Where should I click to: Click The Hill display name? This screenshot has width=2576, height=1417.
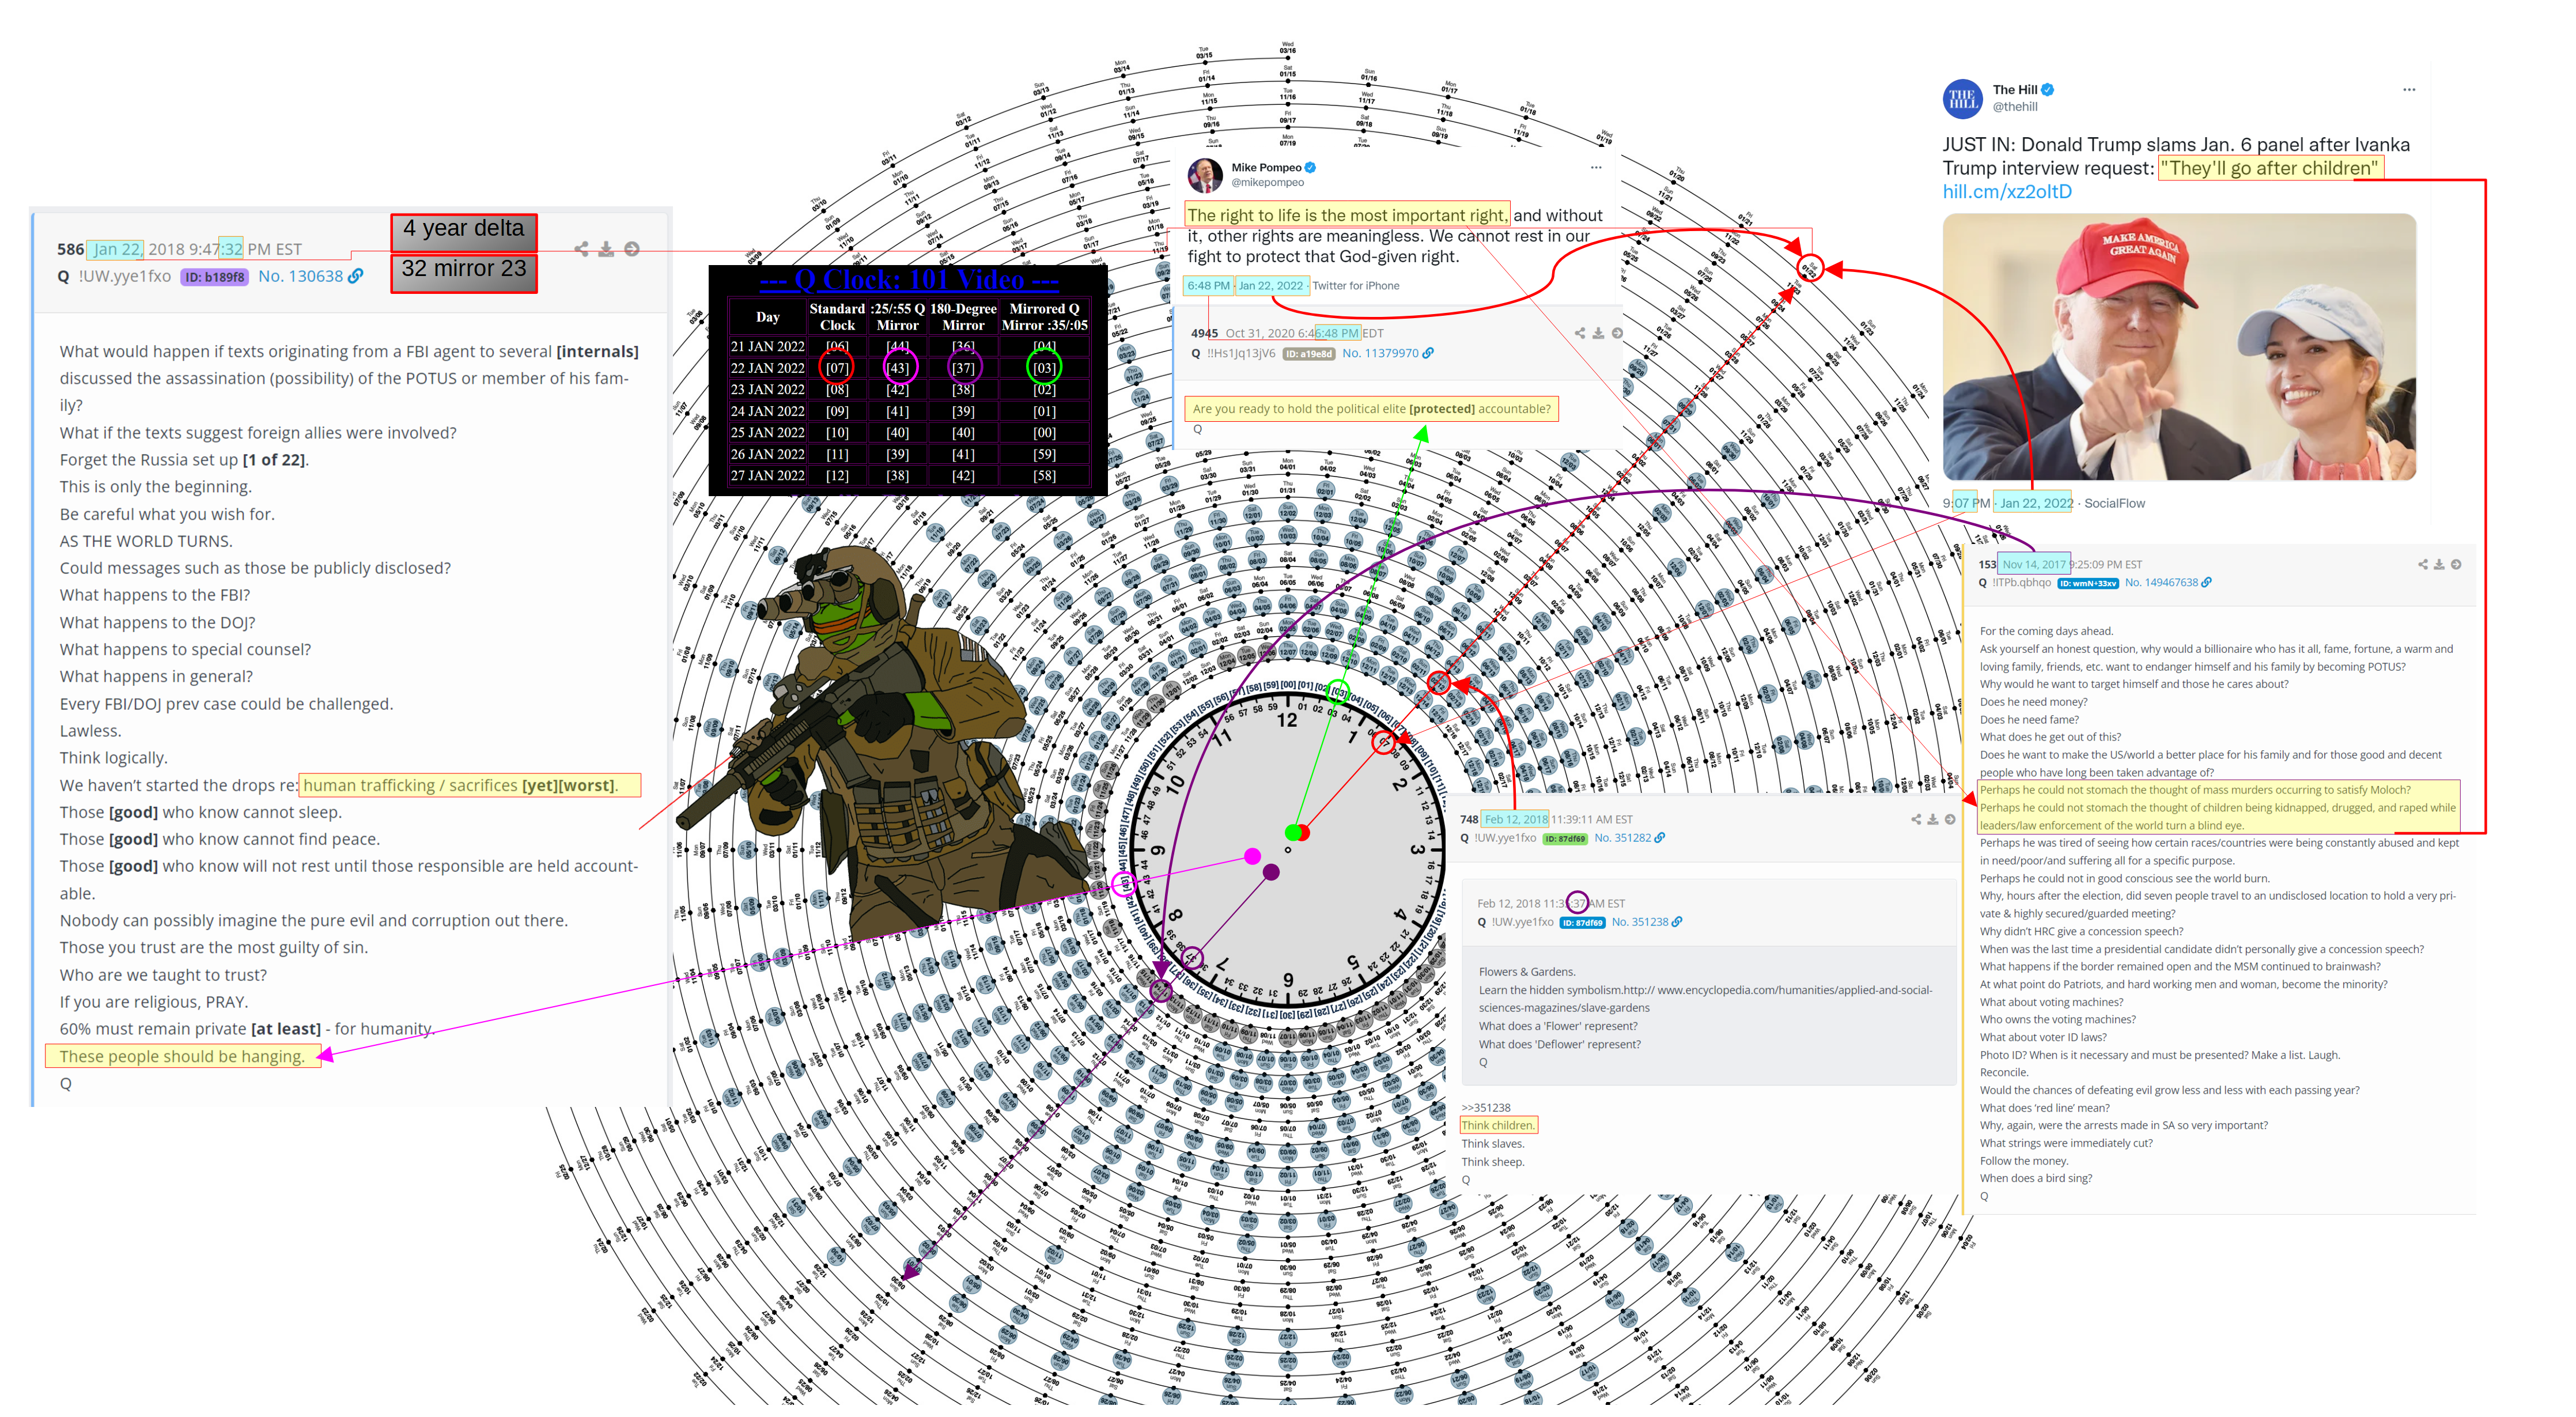tap(2014, 89)
